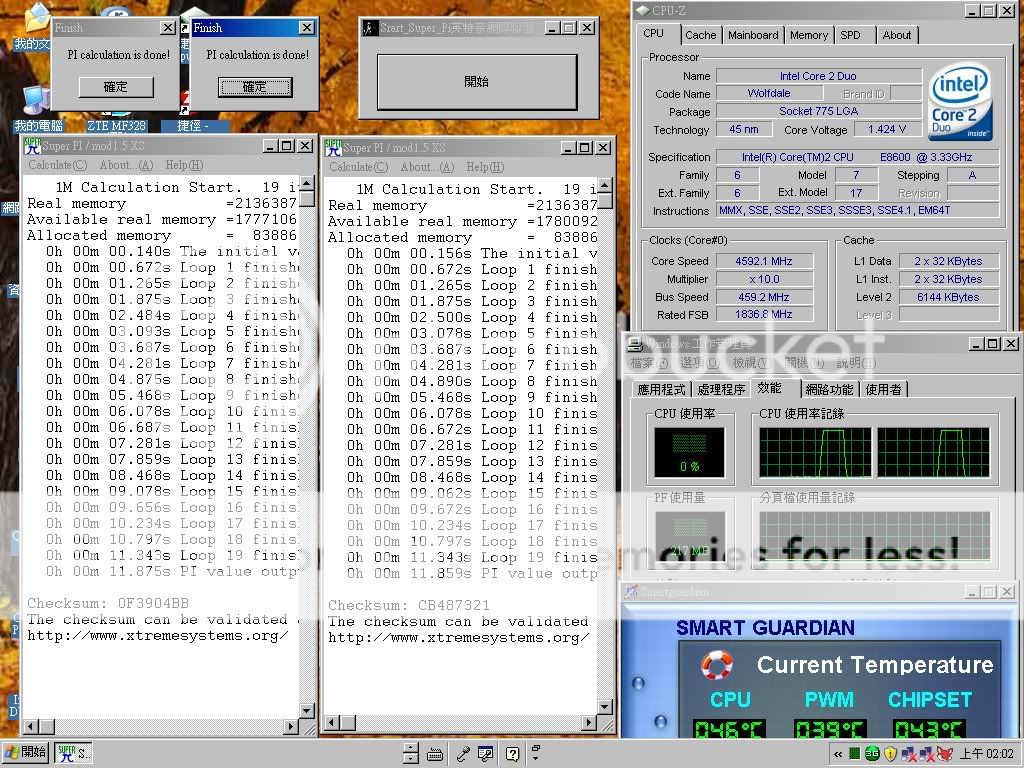Click the help question mark icon on the taskbar
The image size is (1024, 768).
[x=512, y=753]
